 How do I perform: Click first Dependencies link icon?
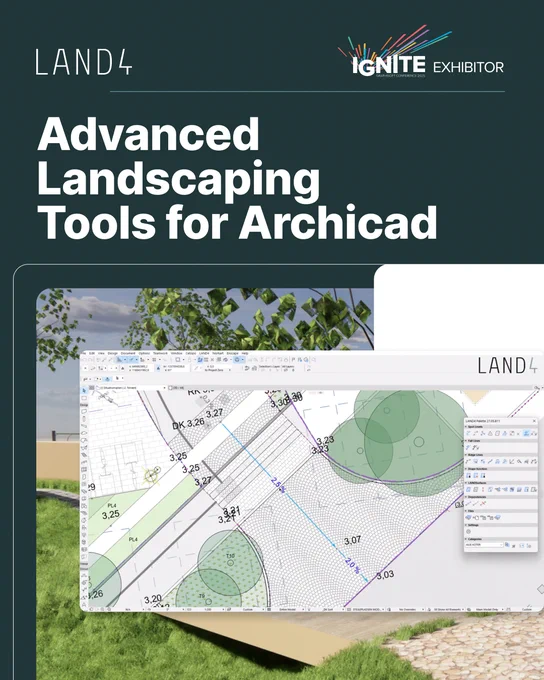[468, 503]
